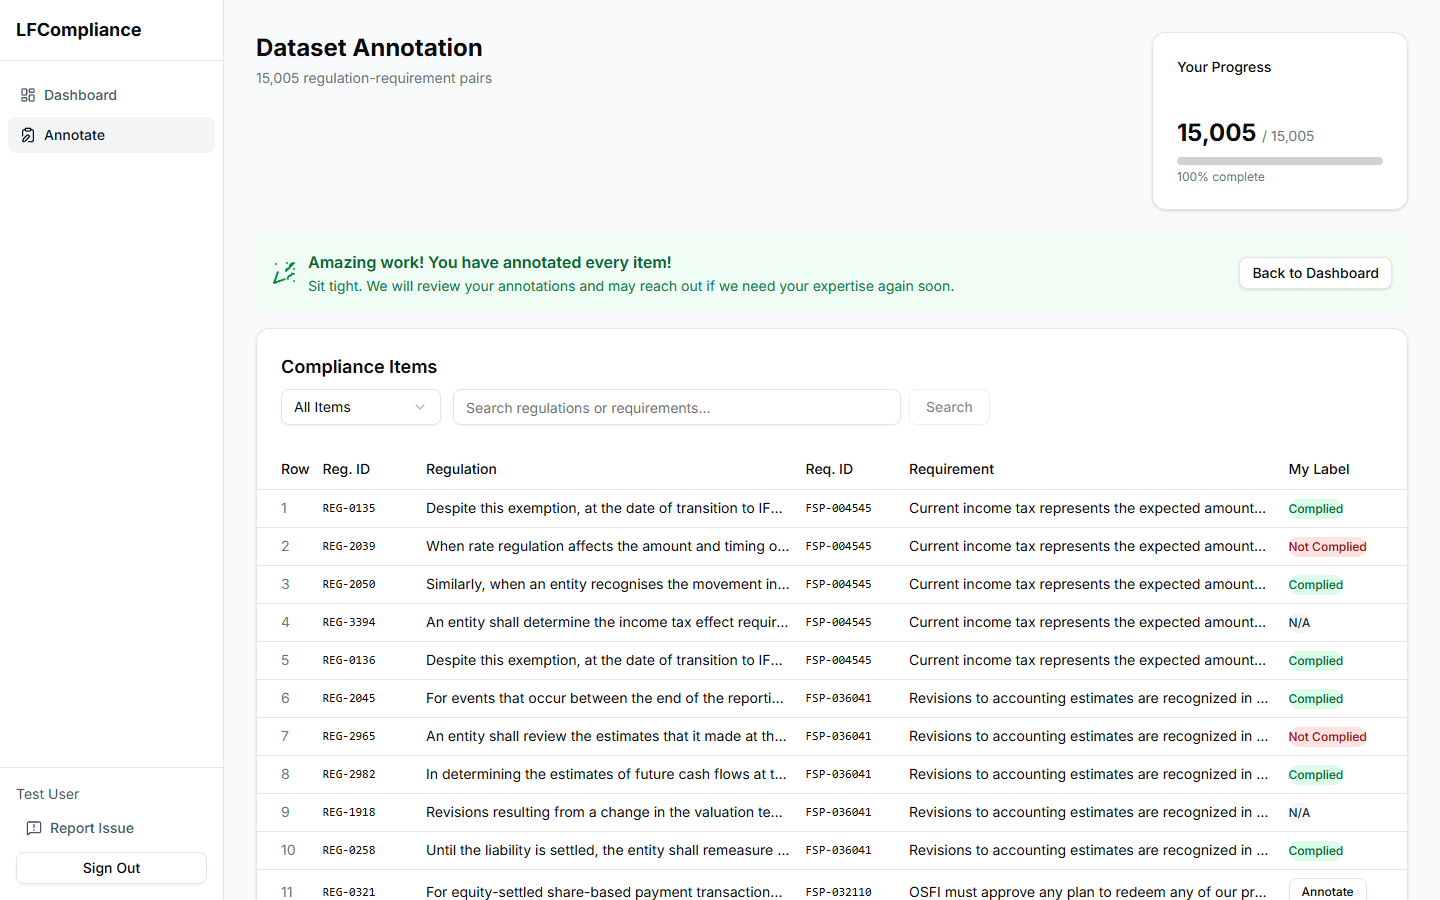
Task: Click the Annotate clipboard icon in sidebar
Action: click(x=26, y=134)
